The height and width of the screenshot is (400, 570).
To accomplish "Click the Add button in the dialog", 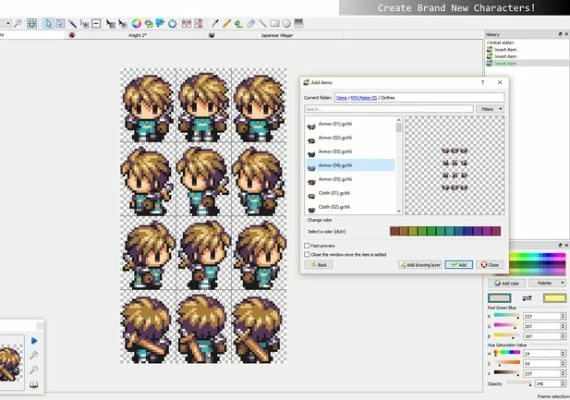I will 459,265.
